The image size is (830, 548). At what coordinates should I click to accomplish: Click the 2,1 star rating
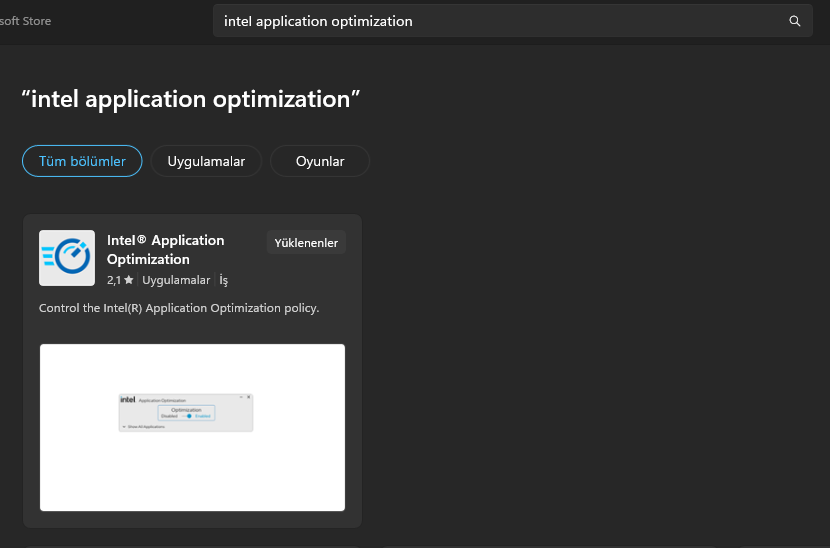pos(120,280)
